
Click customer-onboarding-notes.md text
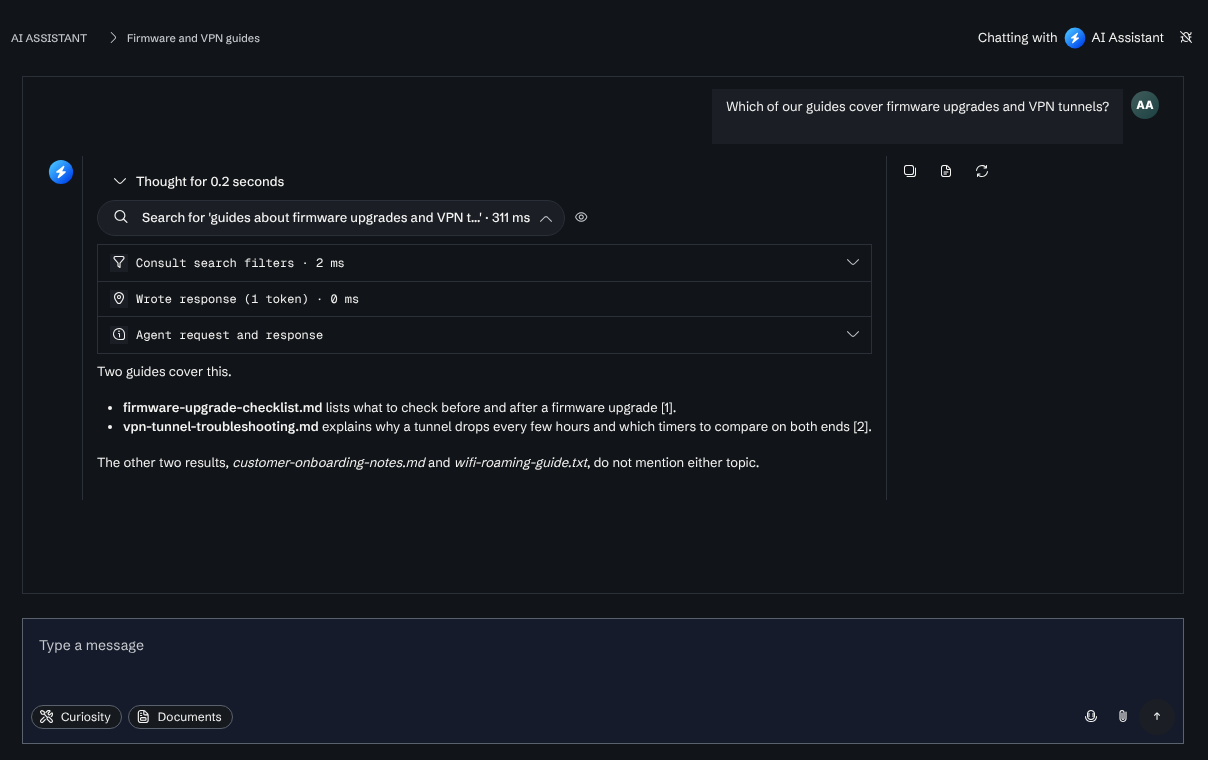tap(328, 463)
